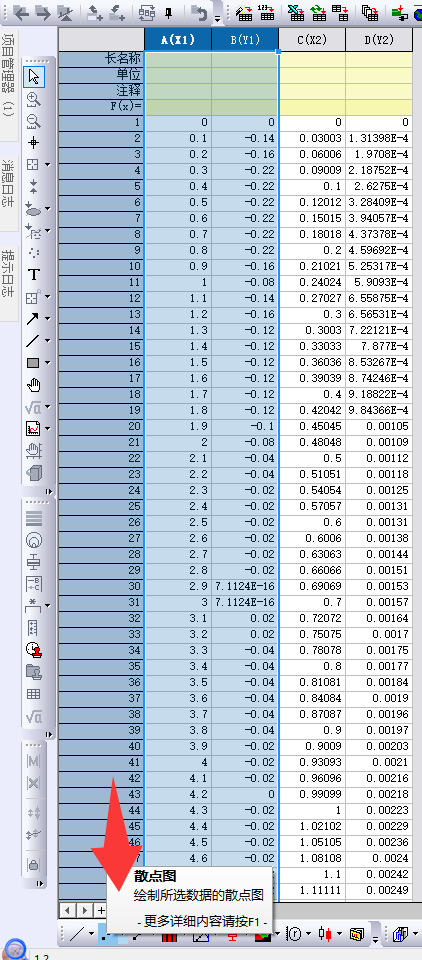Screen dimensions: 422x960
Task: Click the 7.1124E-16 cell in row 30
Action: point(245,586)
